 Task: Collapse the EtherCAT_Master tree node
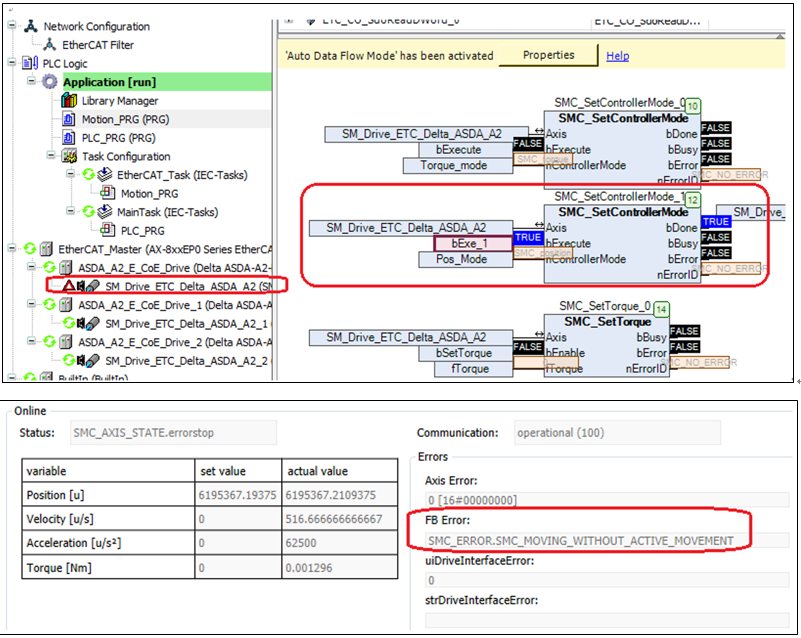11,248
